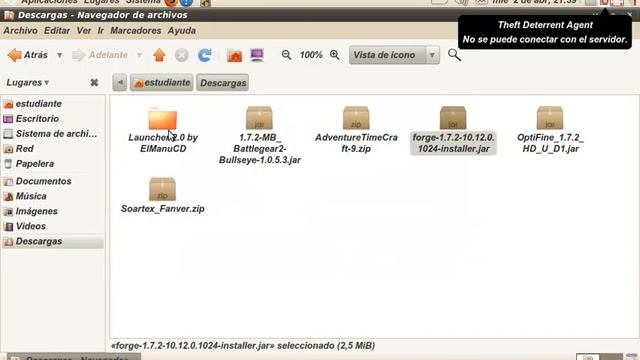Open the Adelante history dropdown arrow
640x360 pixels.
pos(140,55)
